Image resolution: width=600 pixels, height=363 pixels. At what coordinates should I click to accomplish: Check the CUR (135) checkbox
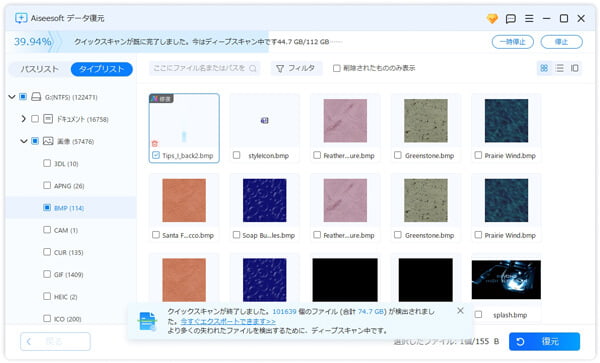click(x=47, y=252)
